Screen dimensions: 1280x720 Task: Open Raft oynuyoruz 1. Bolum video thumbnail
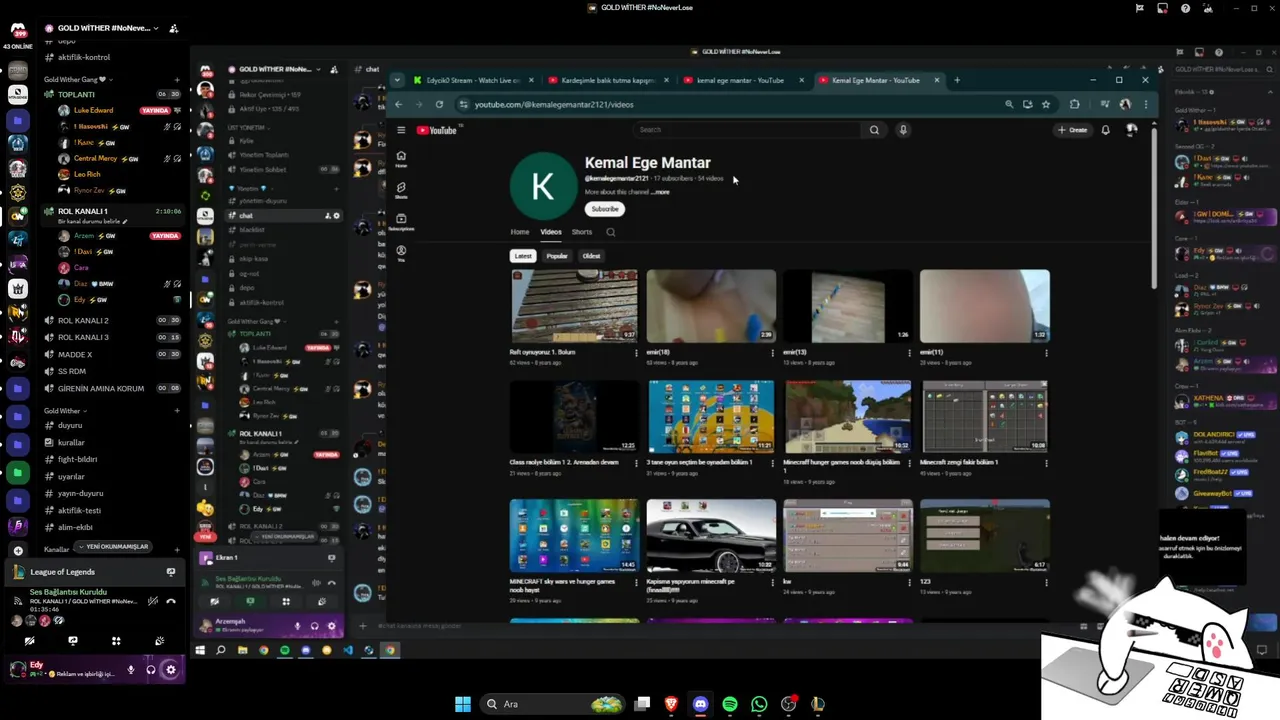pyautogui.click(x=574, y=306)
